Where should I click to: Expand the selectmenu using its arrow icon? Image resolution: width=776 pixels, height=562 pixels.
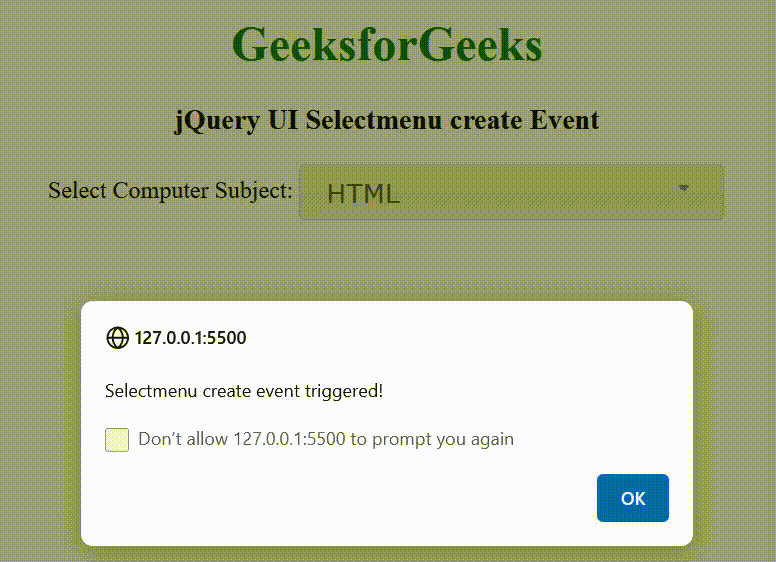coord(684,188)
